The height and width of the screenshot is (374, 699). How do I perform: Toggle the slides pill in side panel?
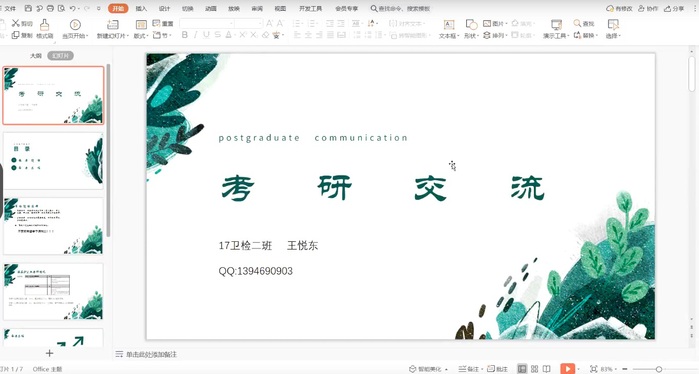coord(60,56)
